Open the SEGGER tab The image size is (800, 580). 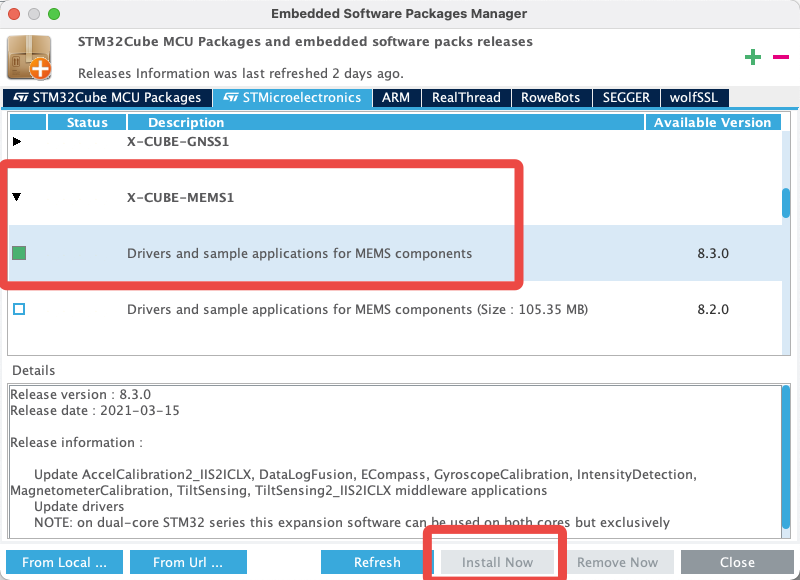[626, 97]
